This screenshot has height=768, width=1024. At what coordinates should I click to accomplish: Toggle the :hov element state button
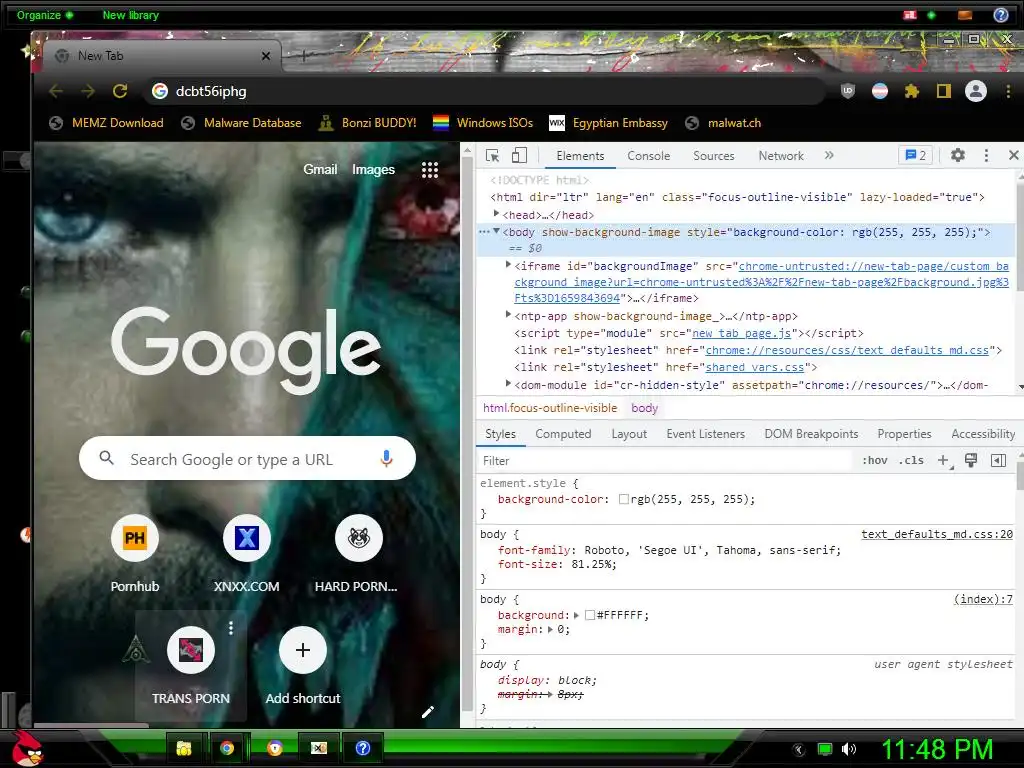874,460
